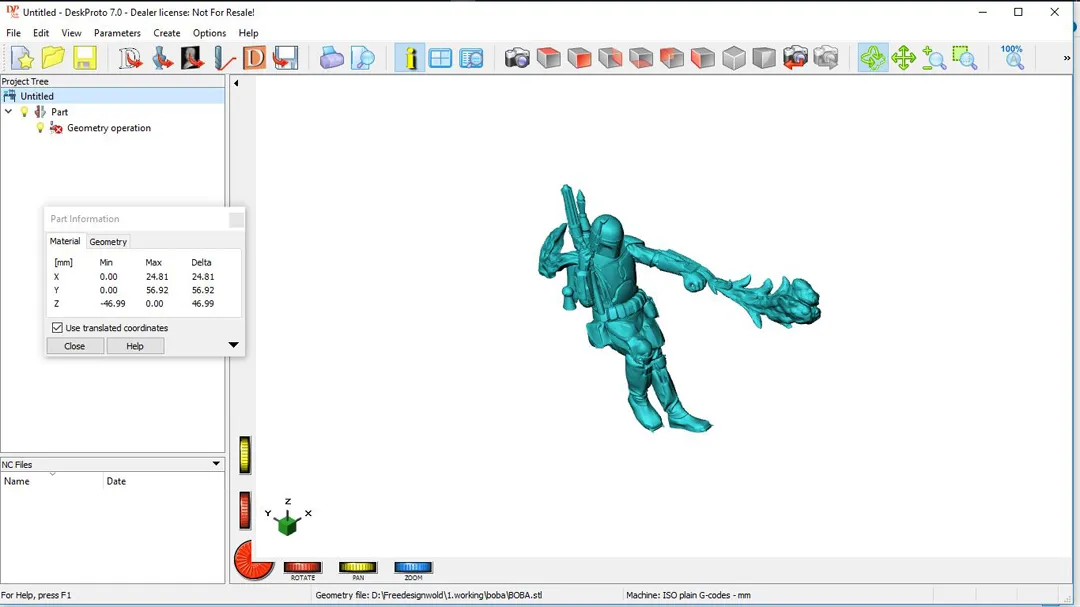Click the Subjects in view icon

click(471, 58)
